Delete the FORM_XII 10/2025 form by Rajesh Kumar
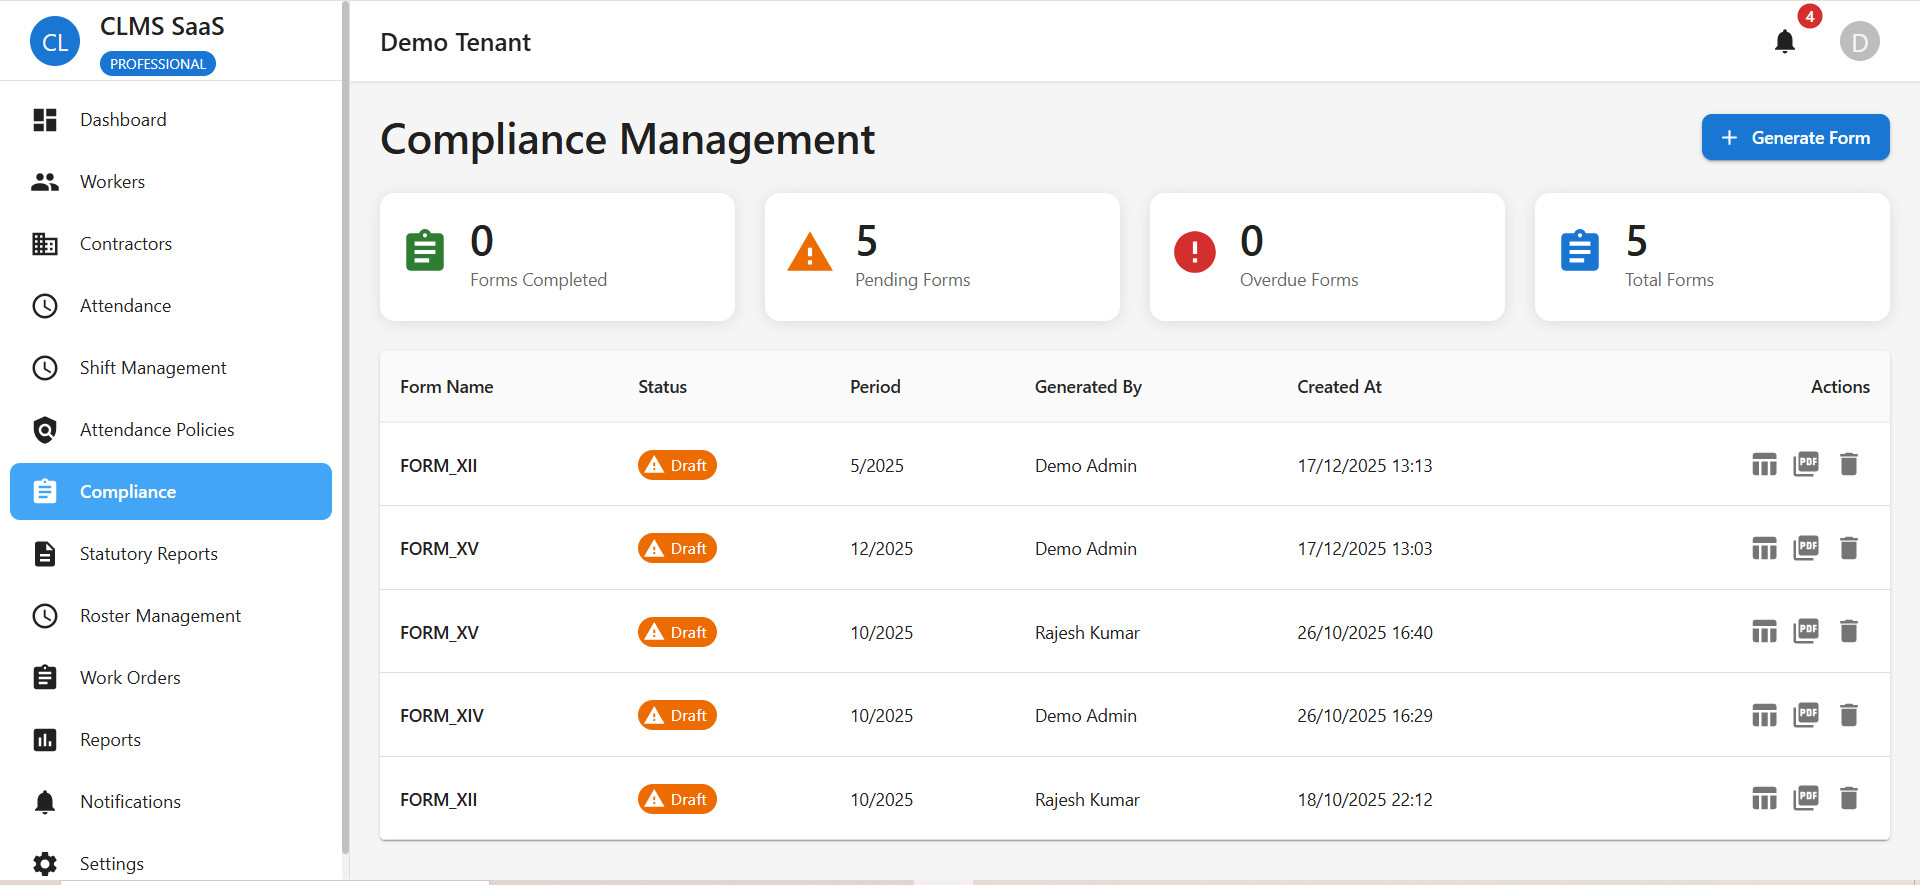 click(1848, 799)
